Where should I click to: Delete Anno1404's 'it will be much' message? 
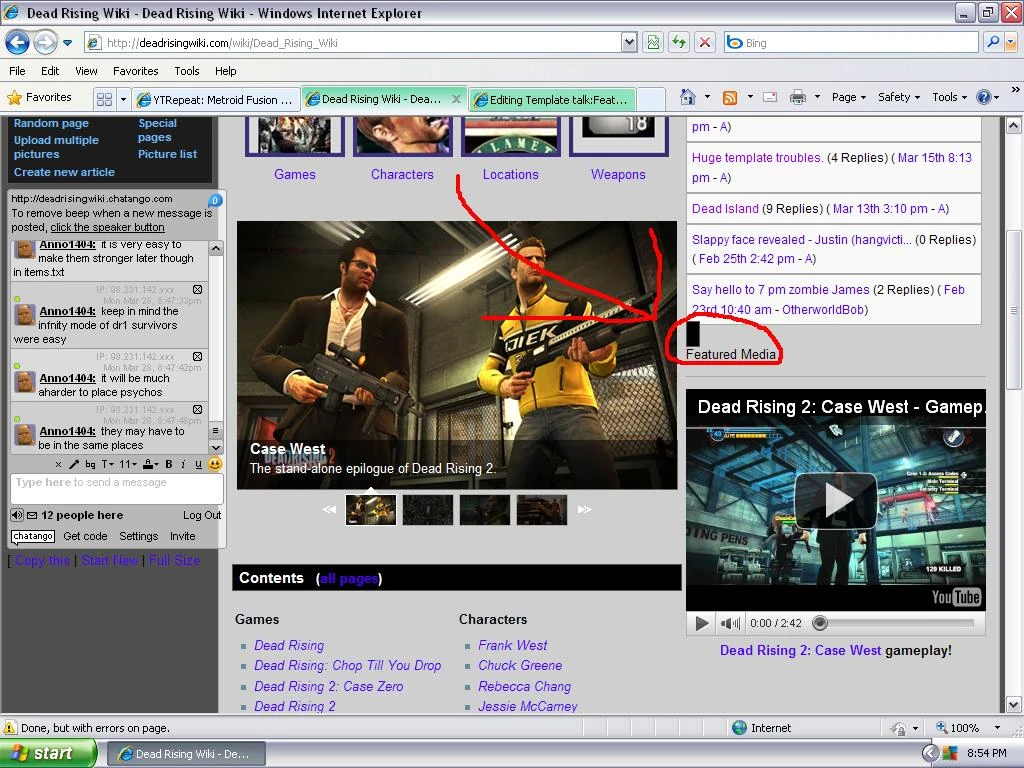click(197, 357)
